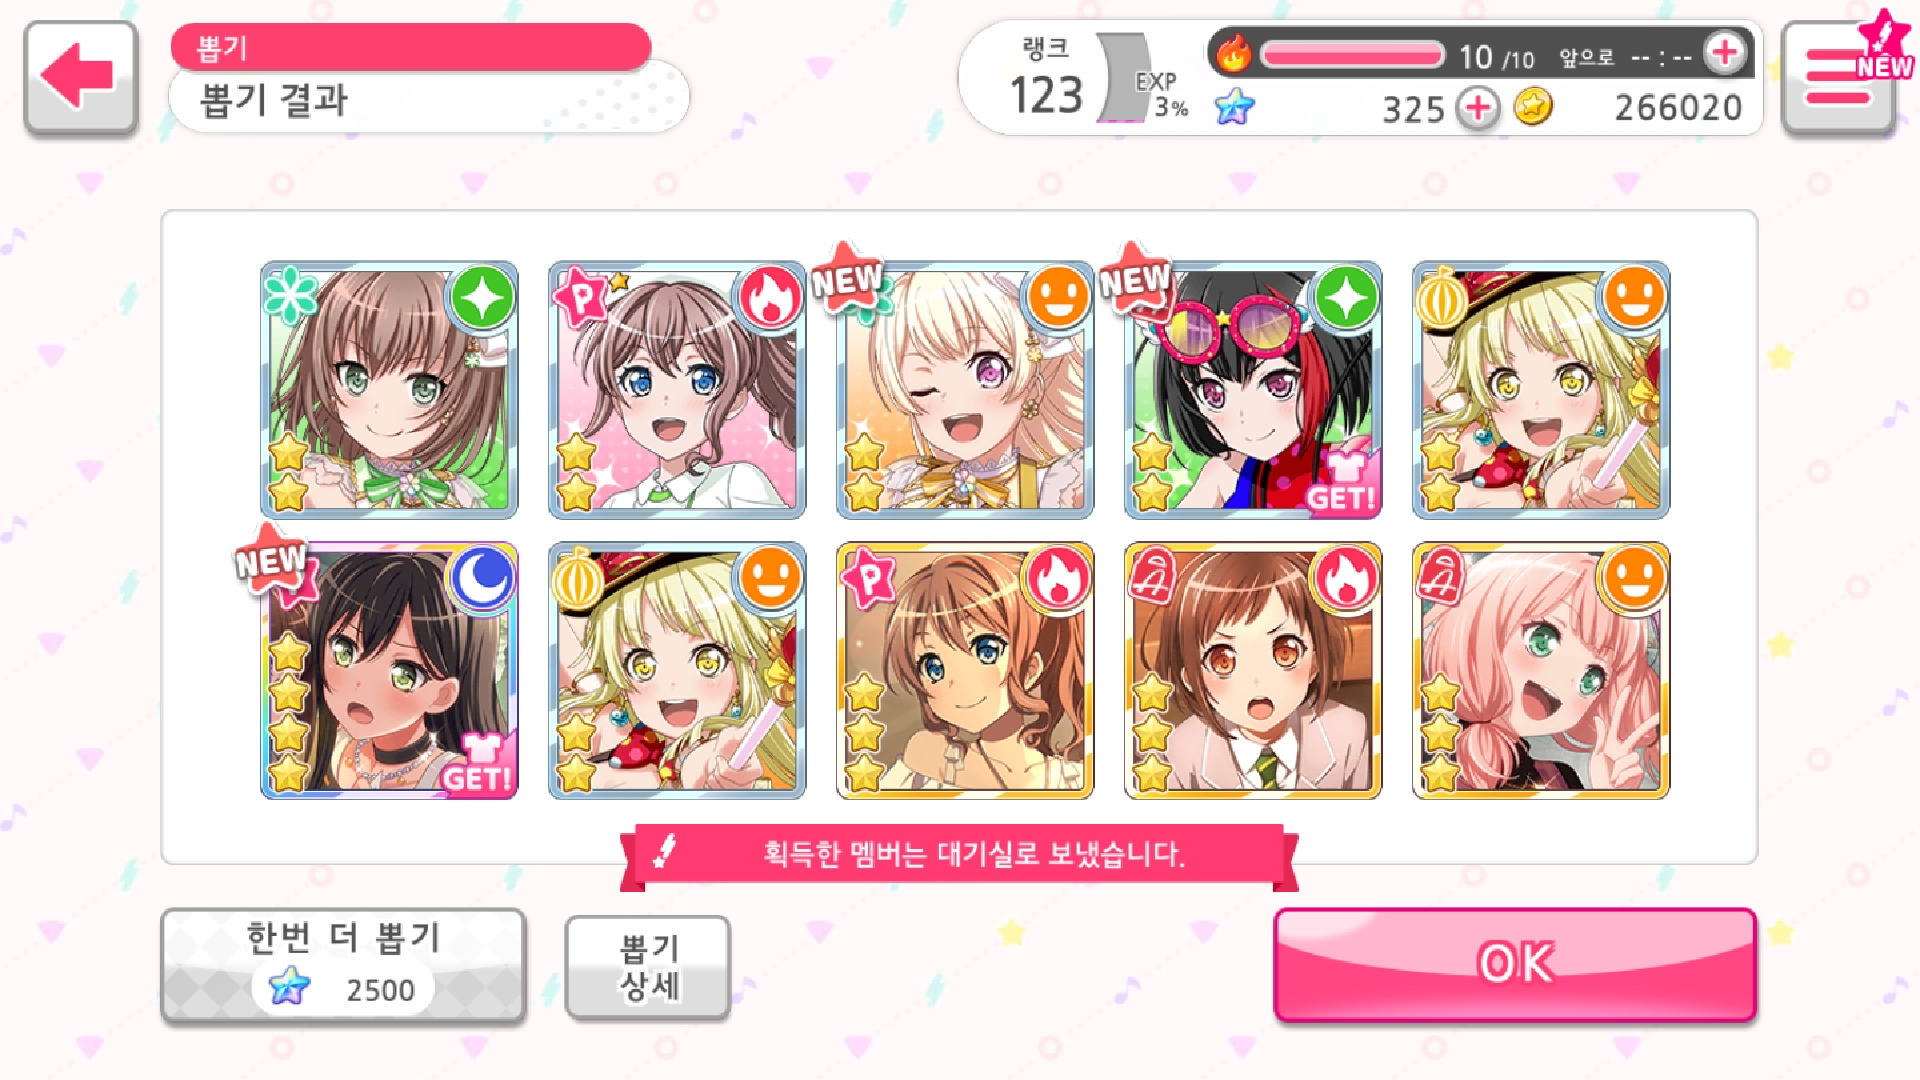Click OK to confirm gacha results
This screenshot has width=1920, height=1080.
click(1515, 964)
